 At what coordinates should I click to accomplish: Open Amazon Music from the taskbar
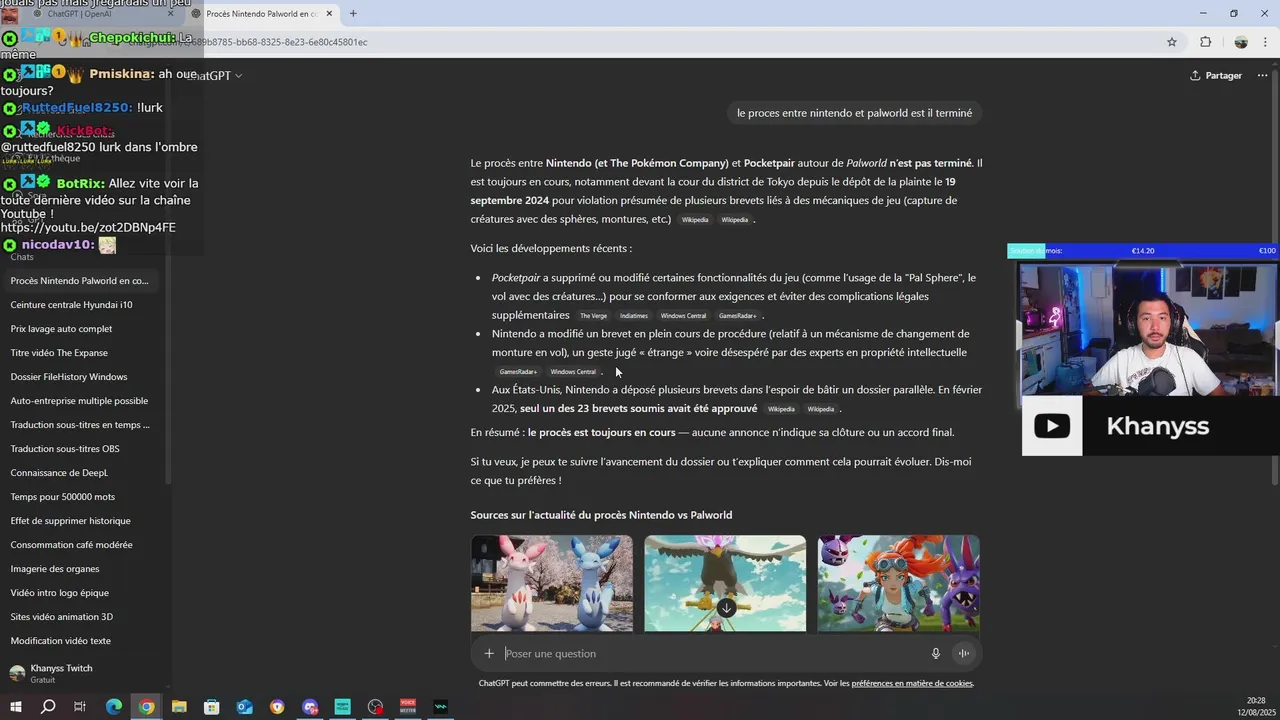click(343, 707)
